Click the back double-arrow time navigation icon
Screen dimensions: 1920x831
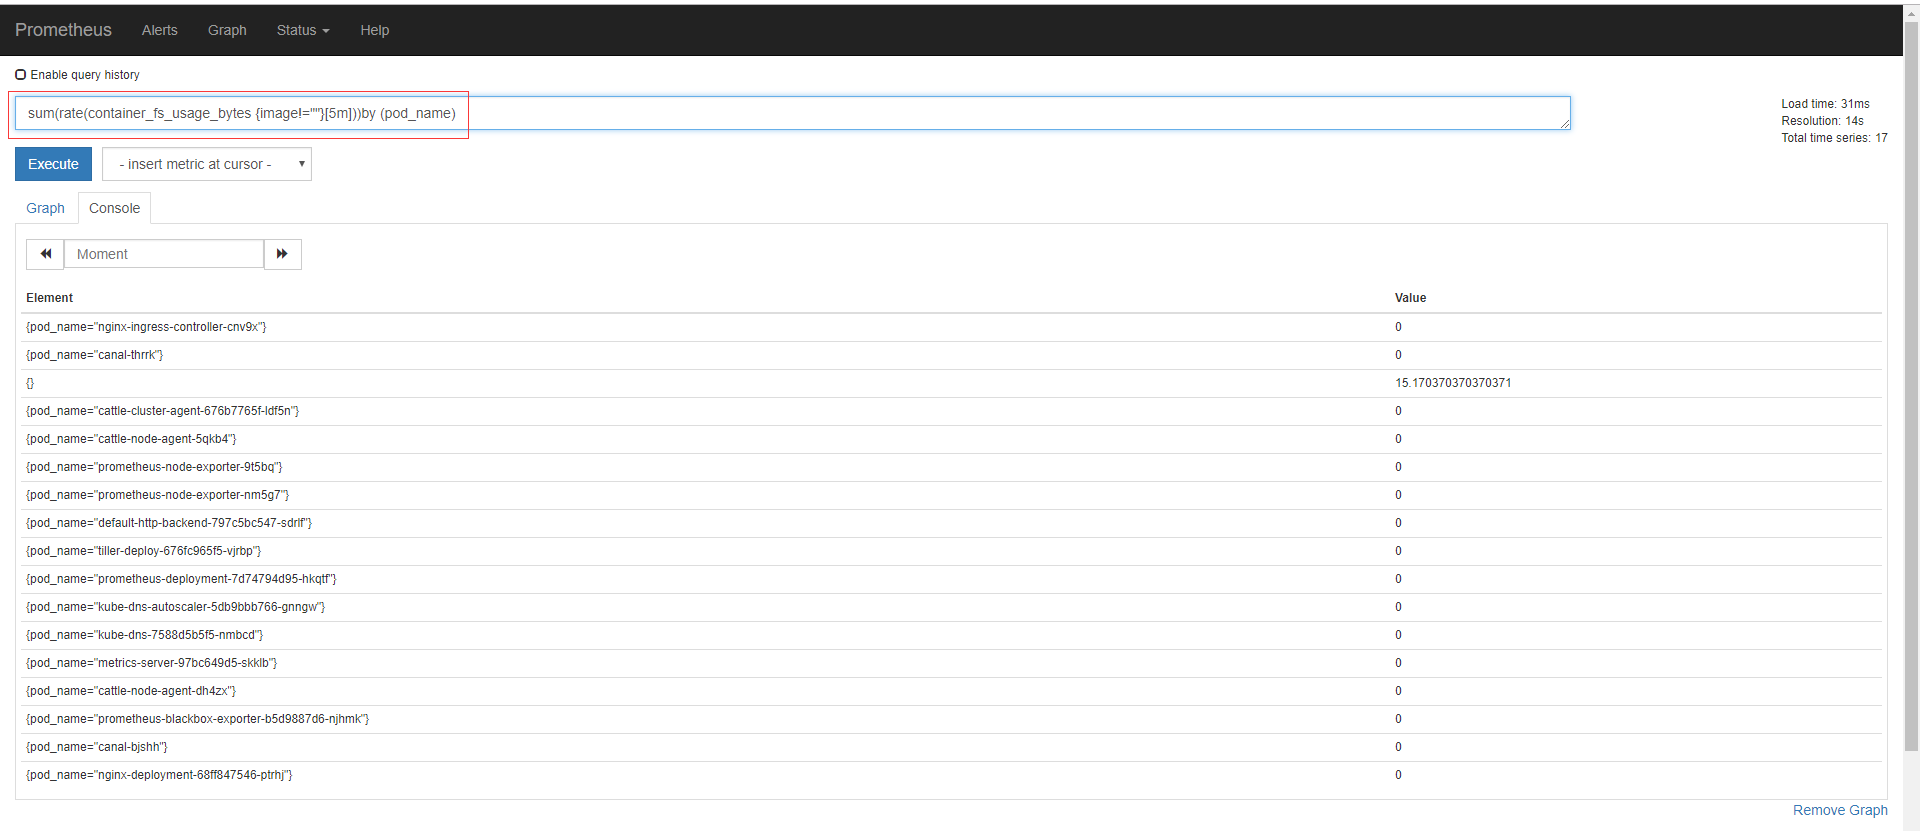coord(45,254)
